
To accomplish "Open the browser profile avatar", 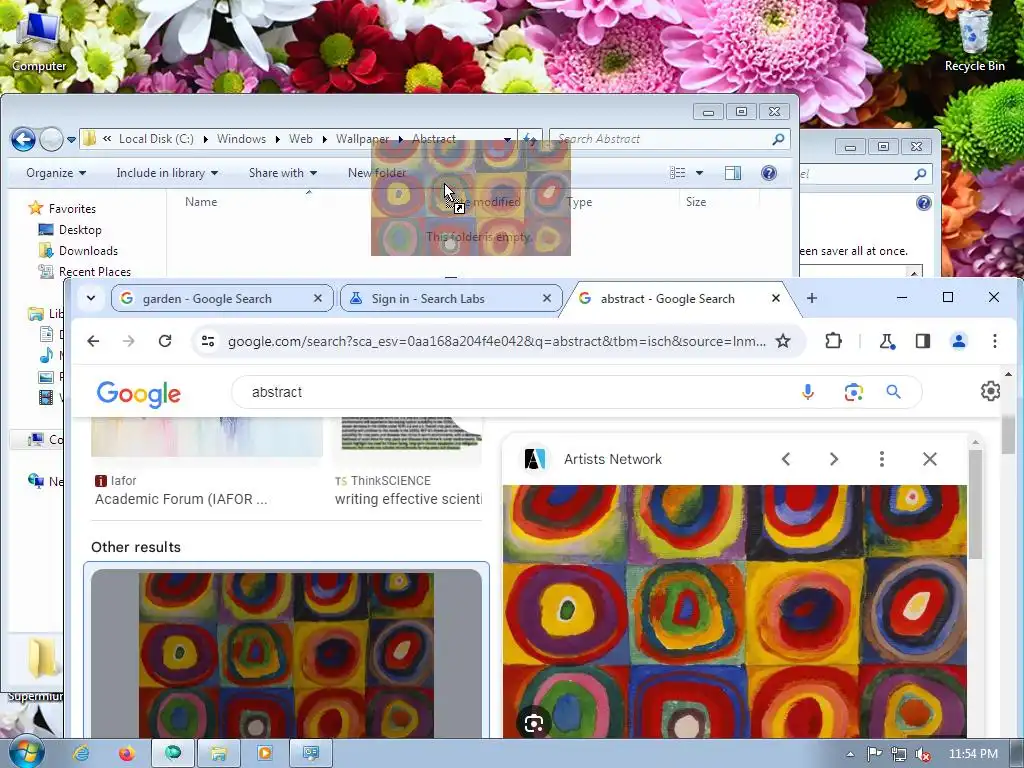I will point(959,341).
